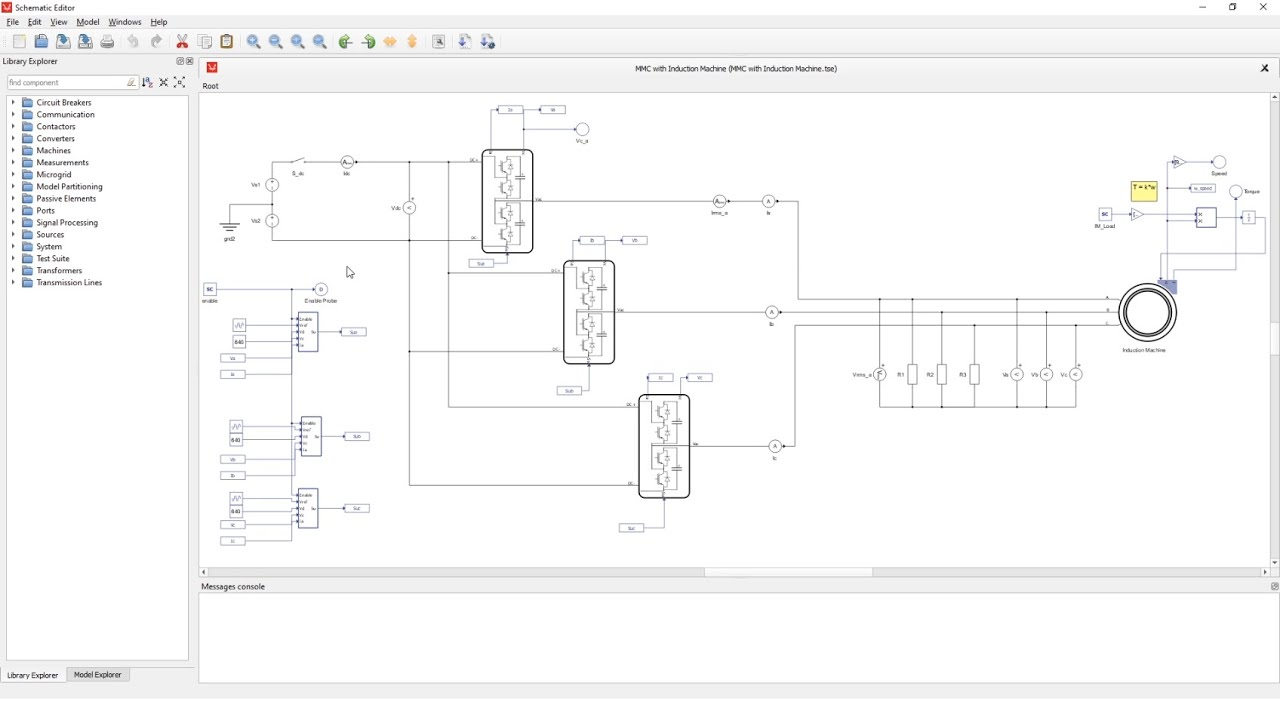Select the Induction Machine component
Viewport: 1280px width, 720px height.
coord(1148,313)
